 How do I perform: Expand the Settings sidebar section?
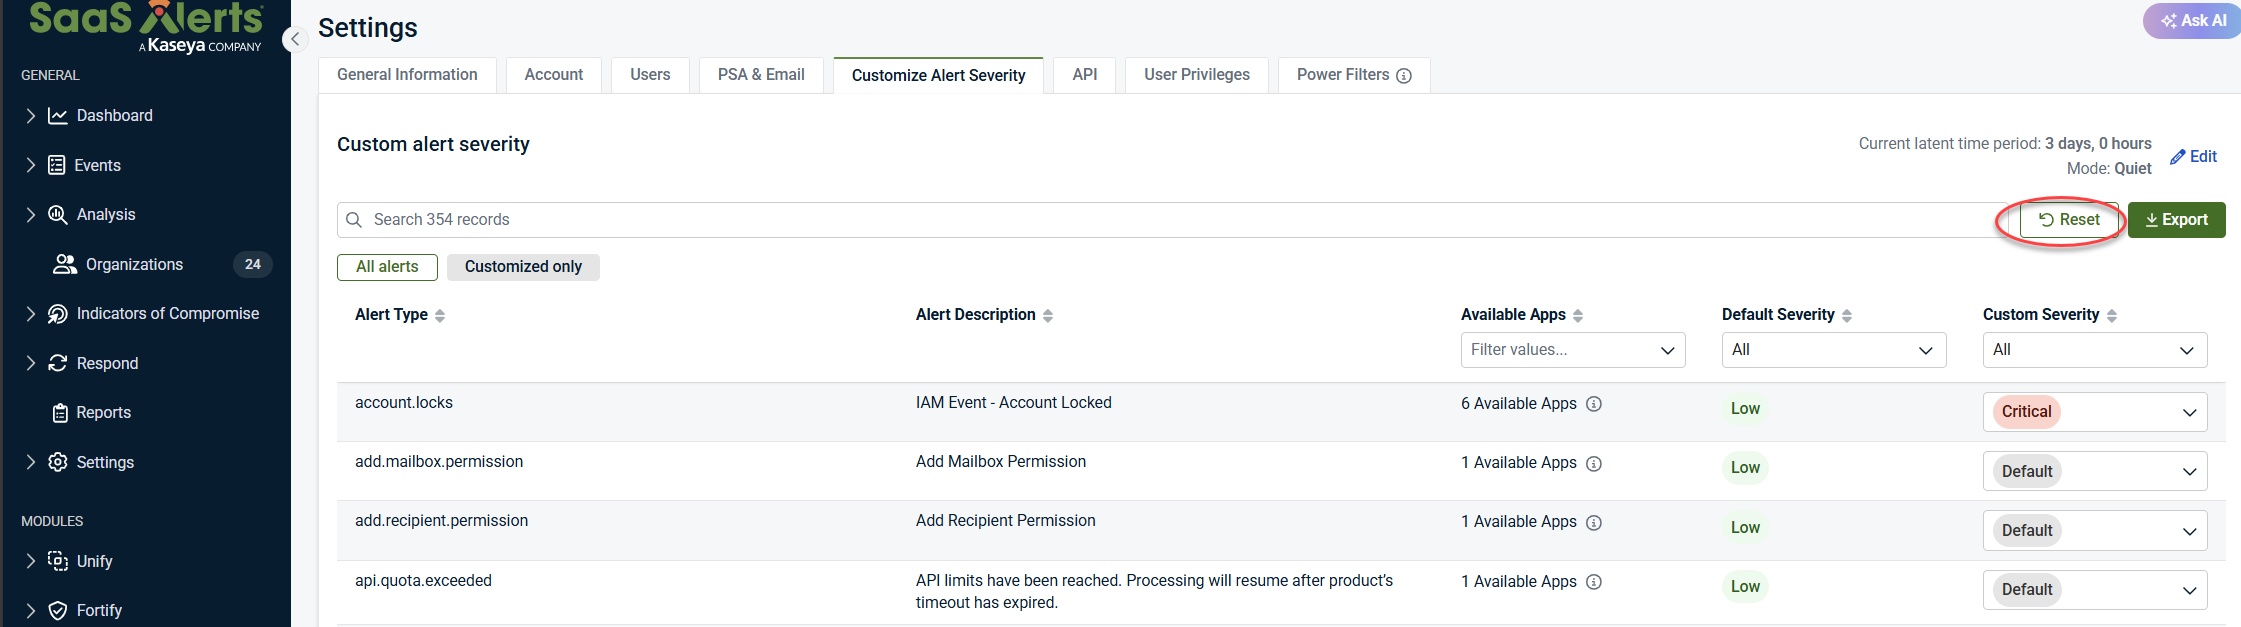click(30, 462)
